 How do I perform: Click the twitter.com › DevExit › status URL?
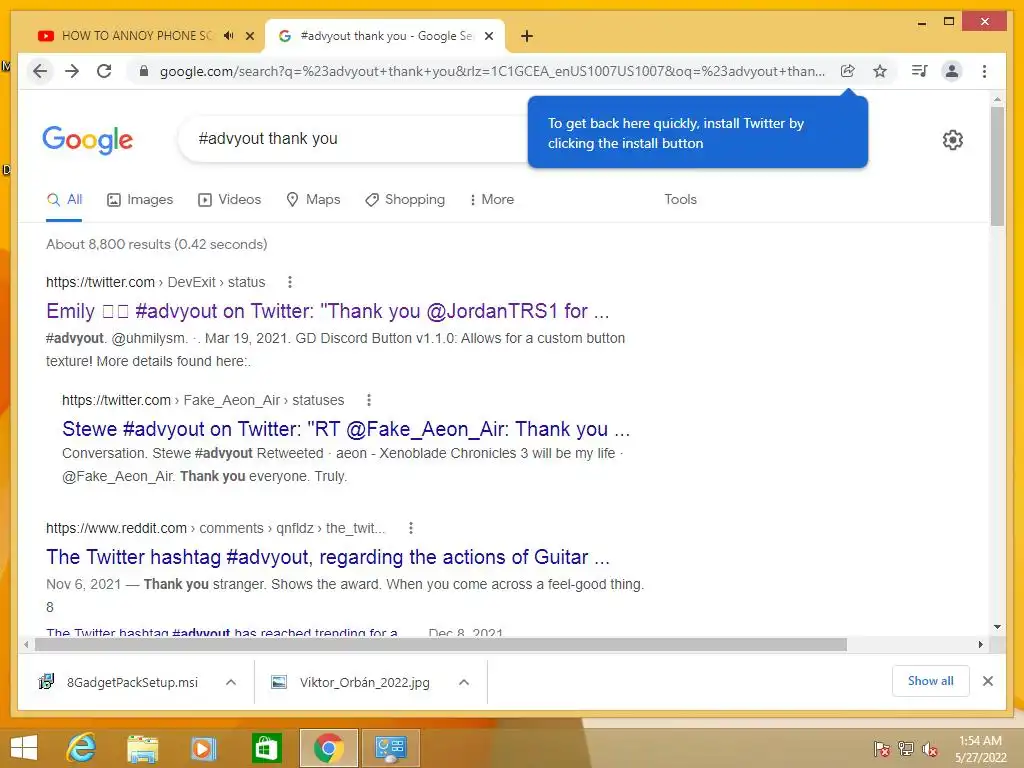pyautogui.click(x=155, y=282)
